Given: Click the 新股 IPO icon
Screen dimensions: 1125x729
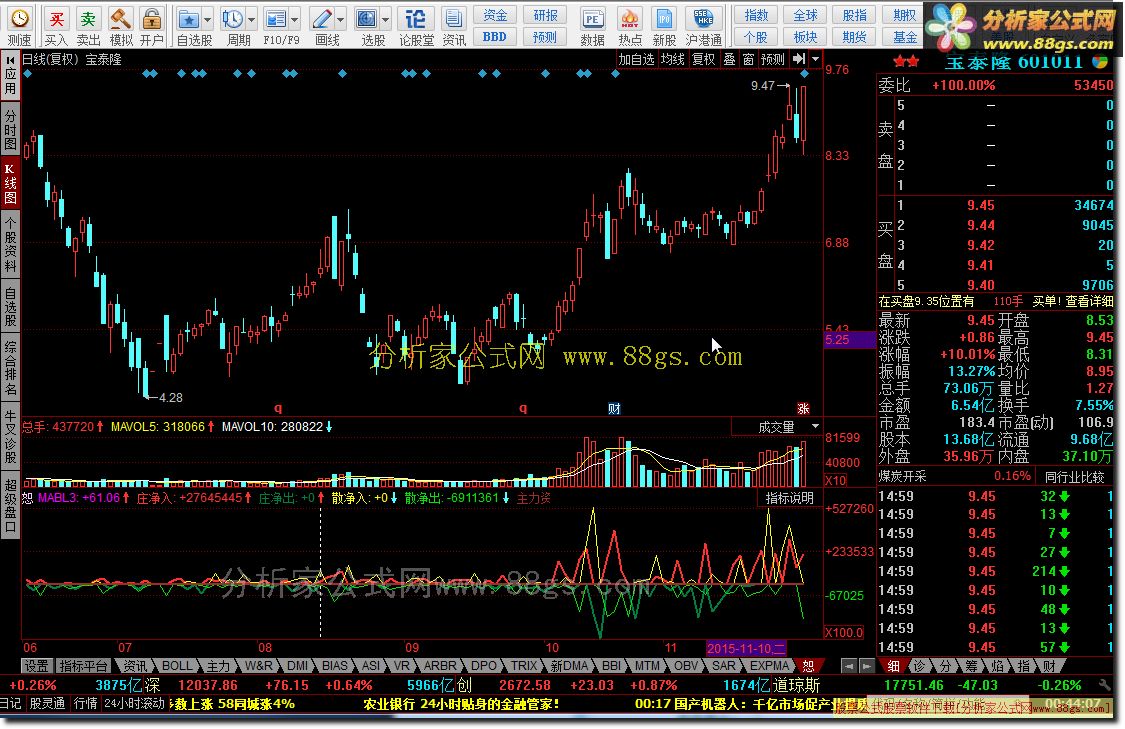Looking at the screenshot, I should point(664,19).
